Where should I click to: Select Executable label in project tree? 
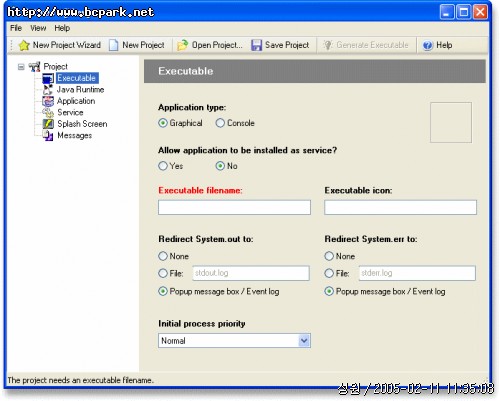click(x=77, y=78)
